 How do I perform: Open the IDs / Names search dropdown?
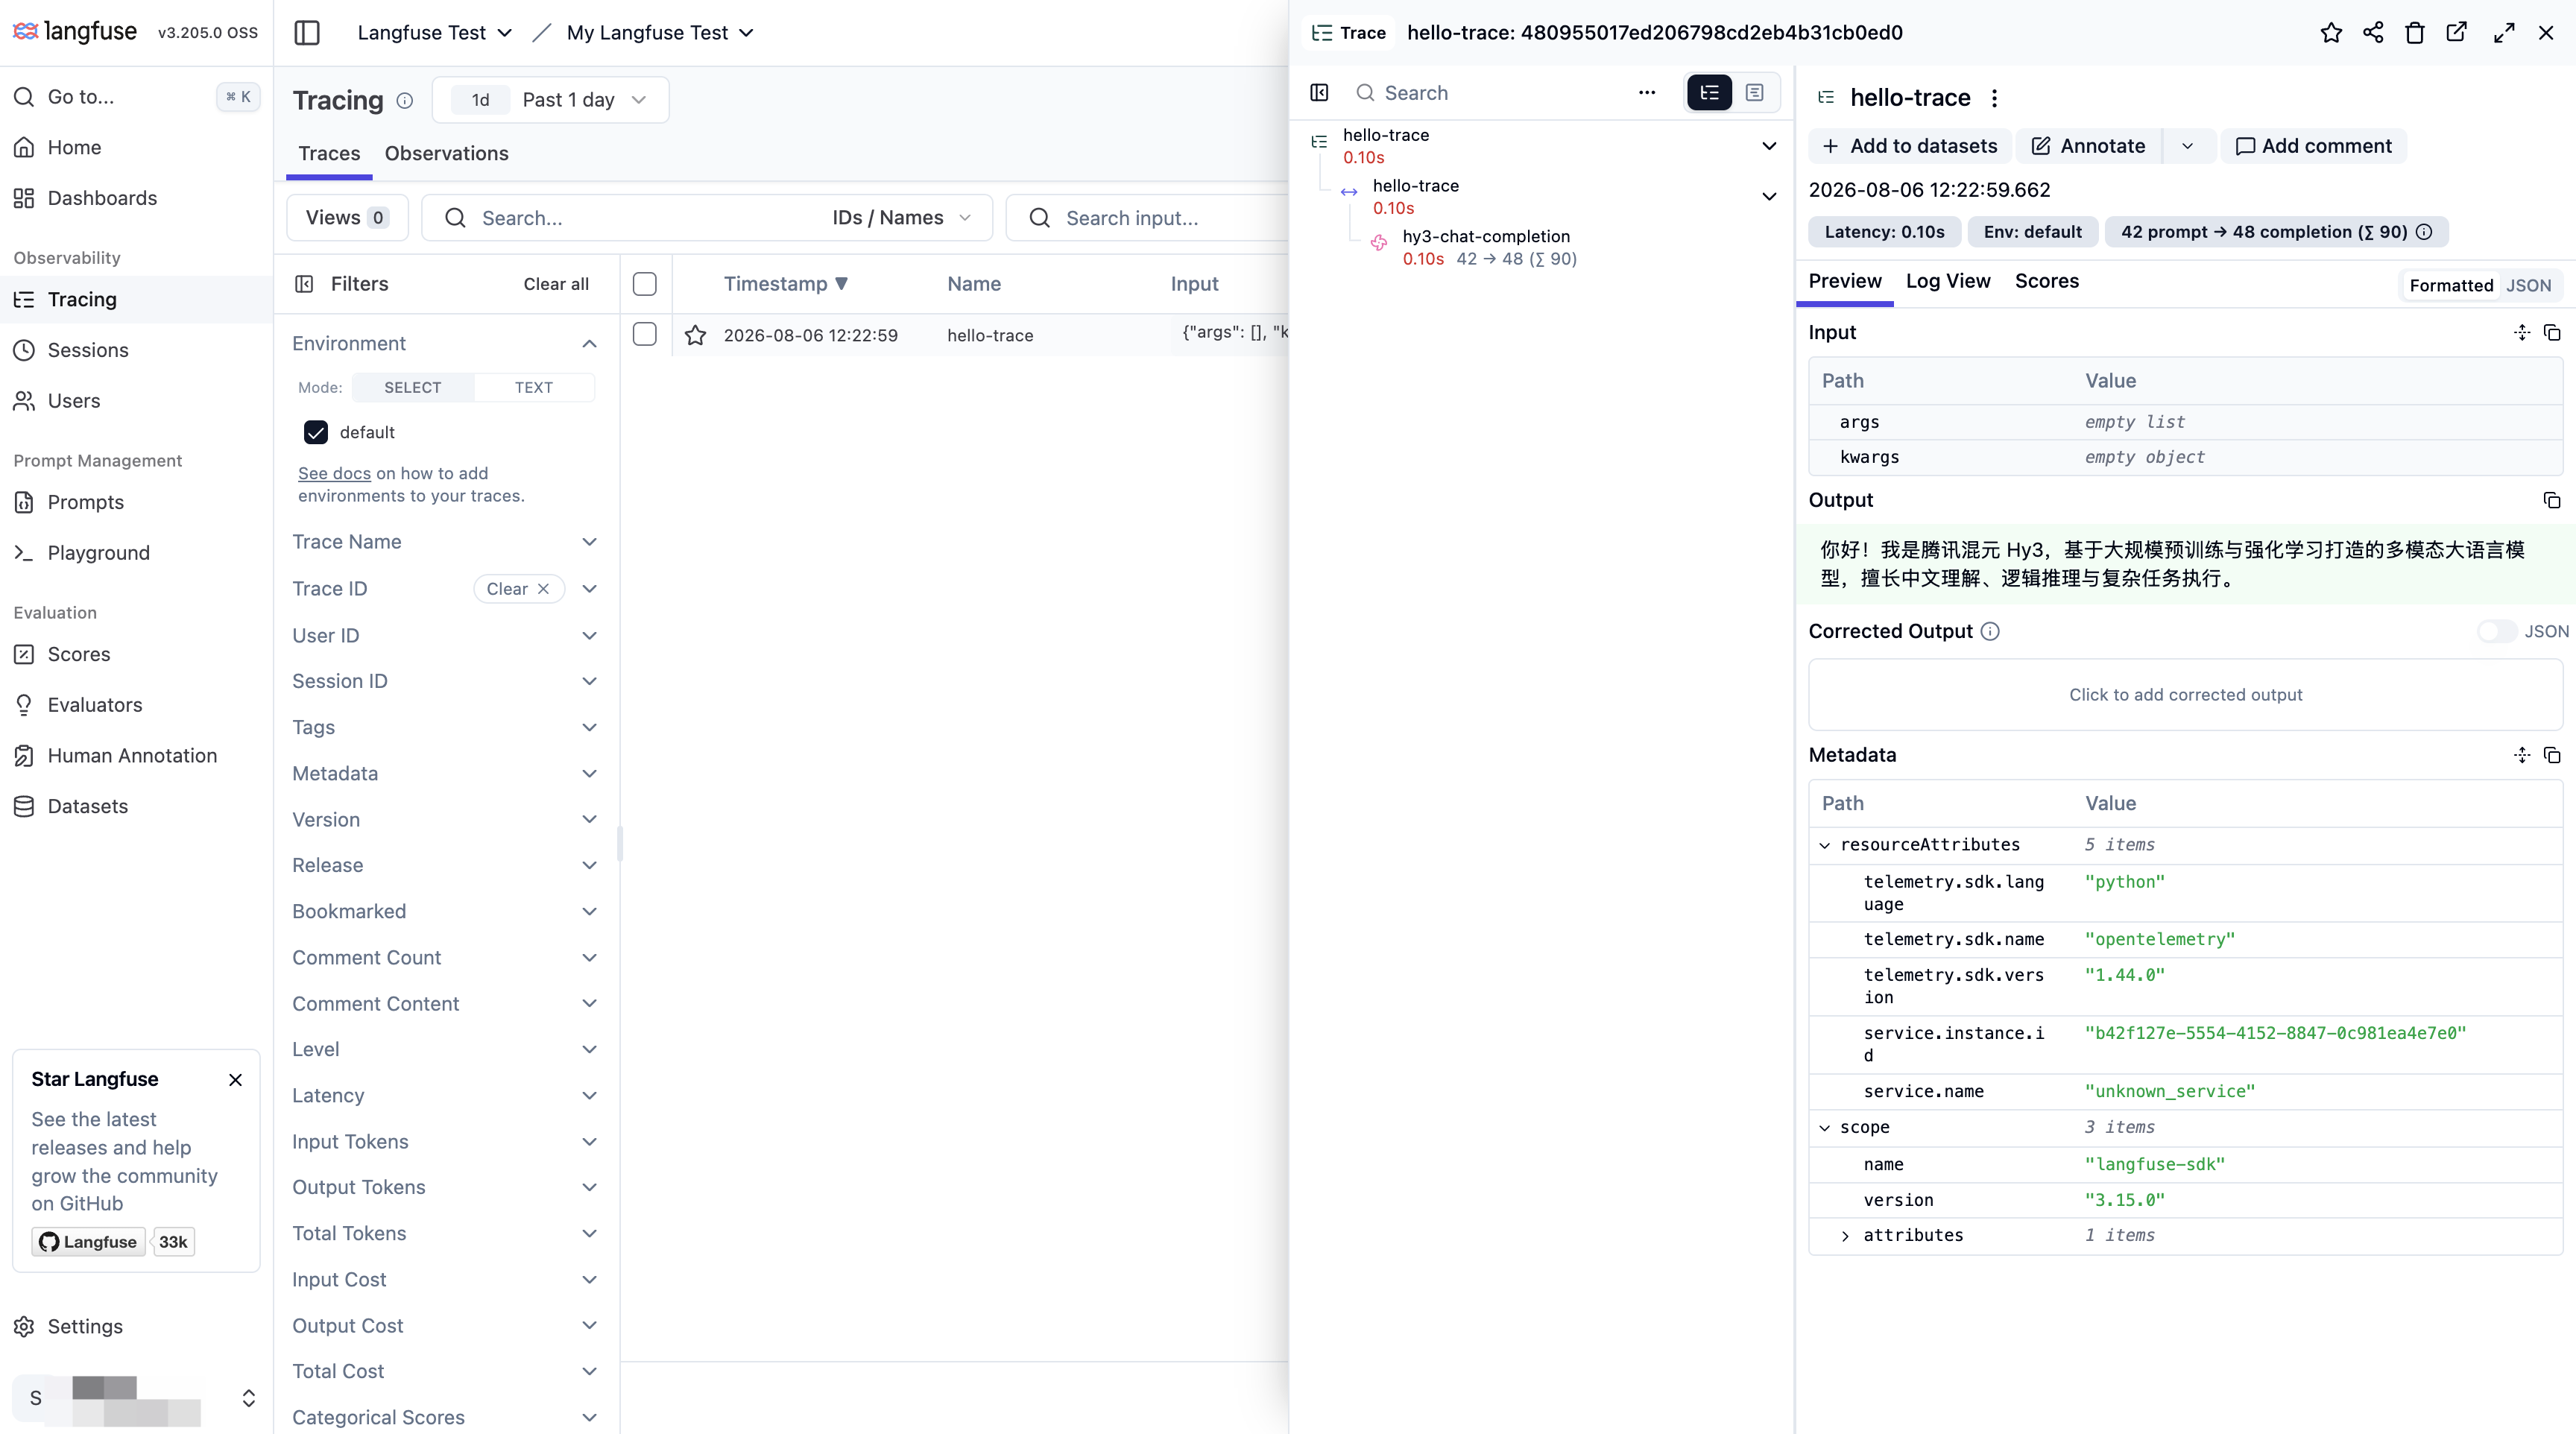click(x=902, y=218)
